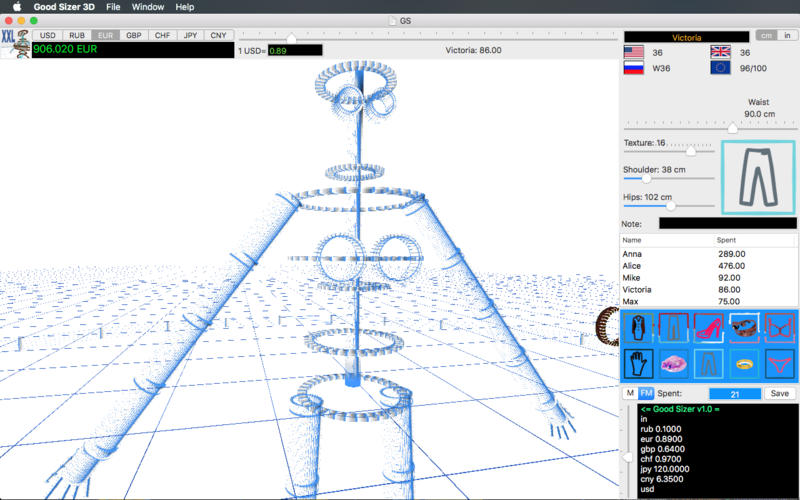Open the Help menu
The height and width of the screenshot is (500, 800).
pyautogui.click(x=185, y=7)
